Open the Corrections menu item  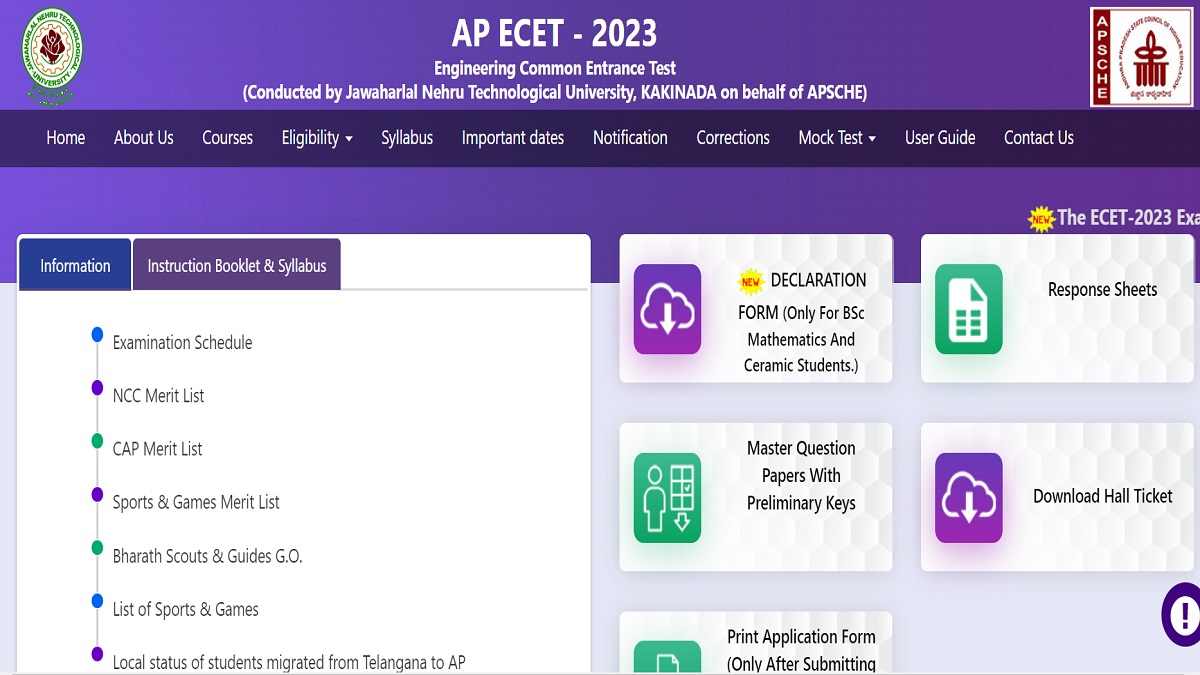pos(733,138)
